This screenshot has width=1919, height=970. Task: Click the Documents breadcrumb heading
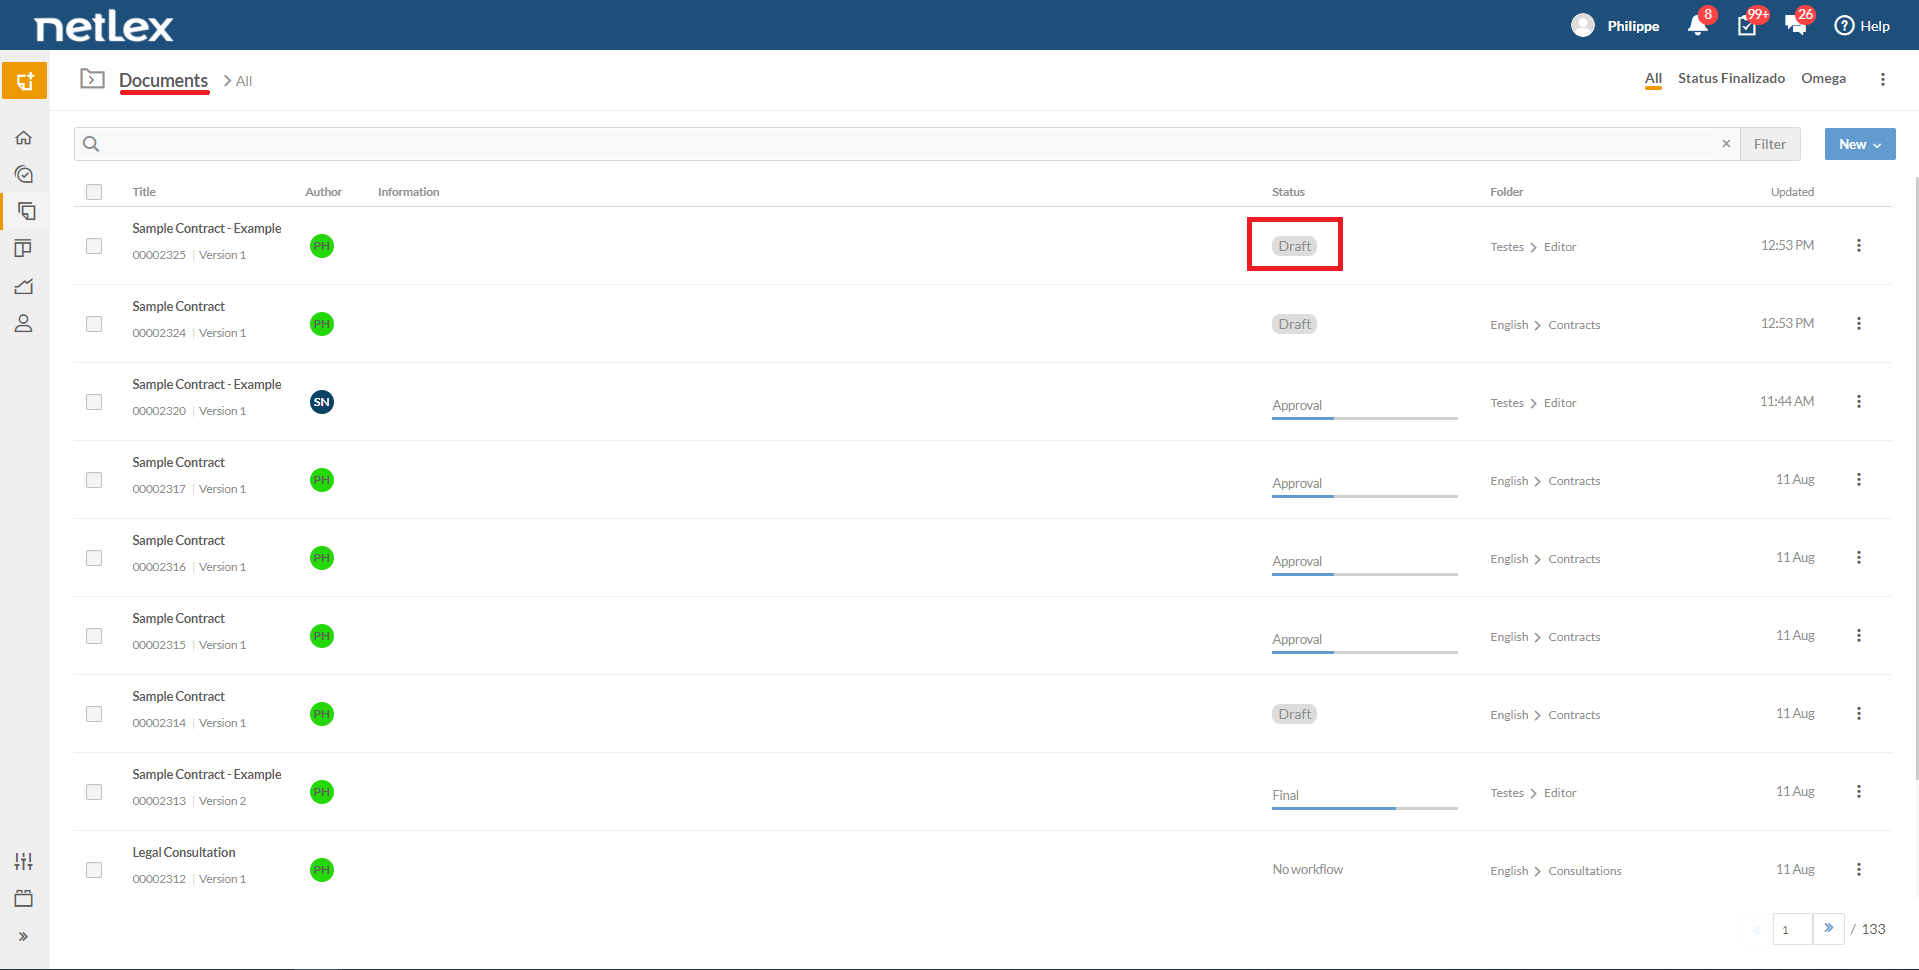pos(164,81)
